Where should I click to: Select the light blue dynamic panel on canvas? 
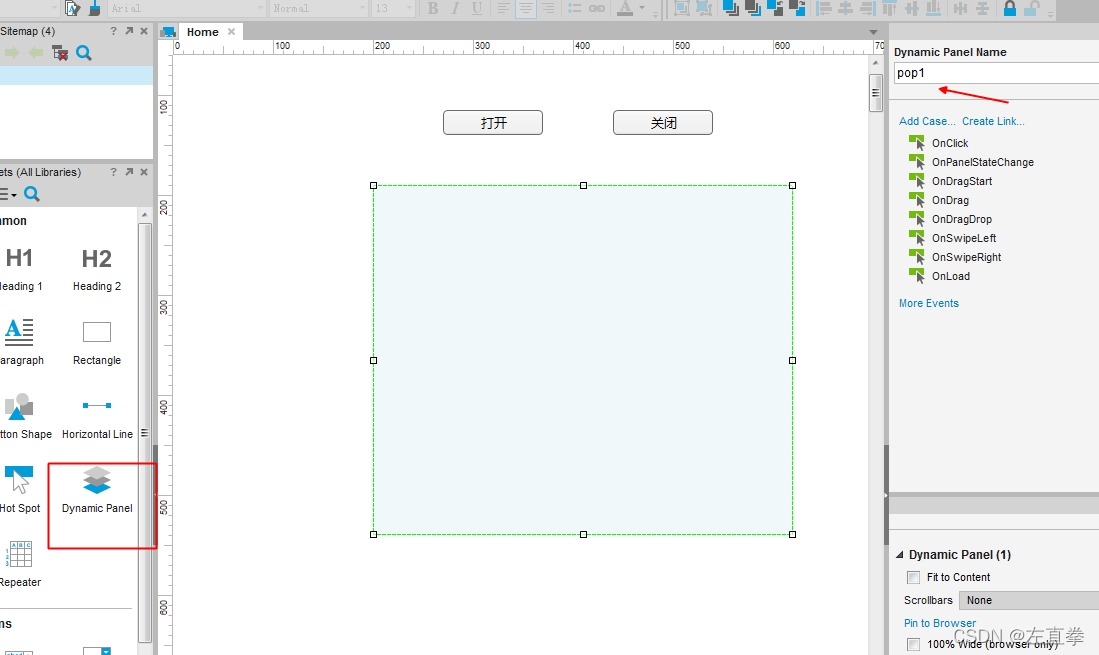tap(583, 360)
